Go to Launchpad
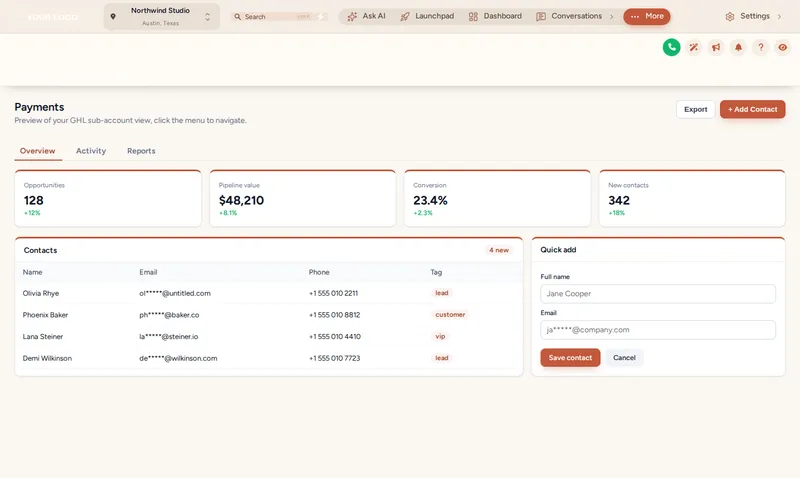Viewport: 800px width, 478px height. (x=427, y=16)
